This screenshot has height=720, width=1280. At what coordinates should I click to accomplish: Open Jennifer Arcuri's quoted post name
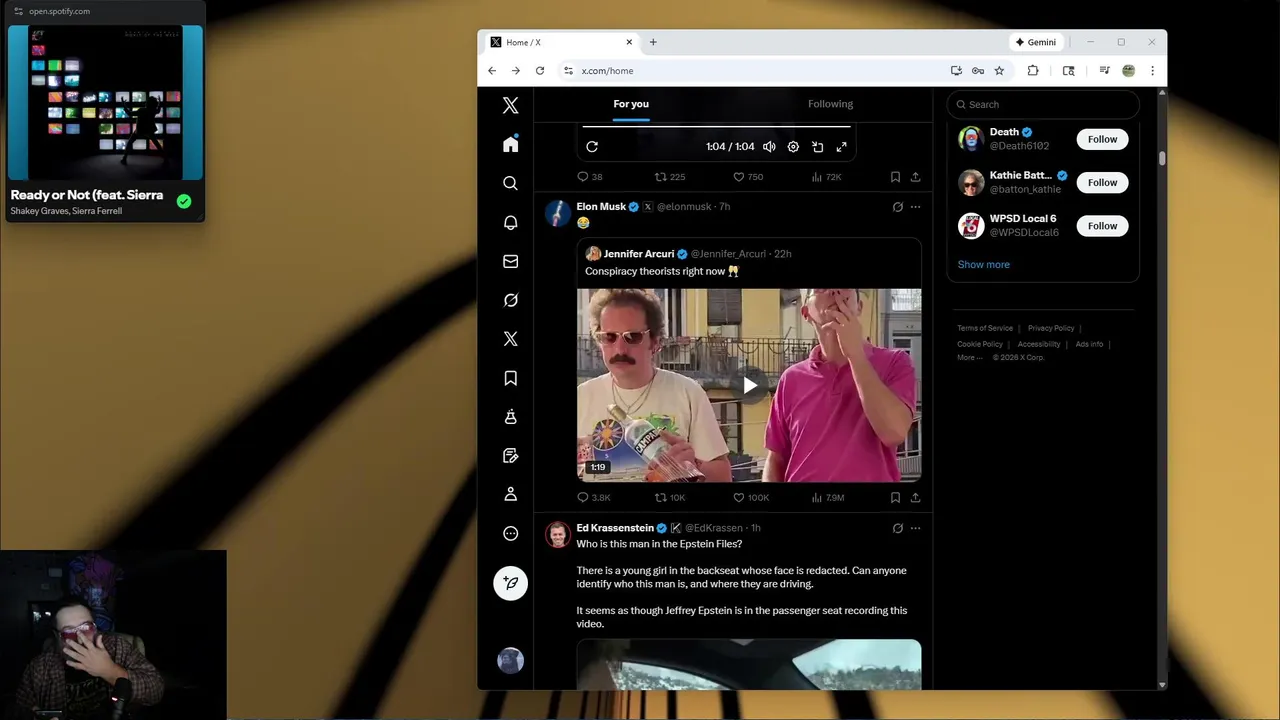click(638, 254)
